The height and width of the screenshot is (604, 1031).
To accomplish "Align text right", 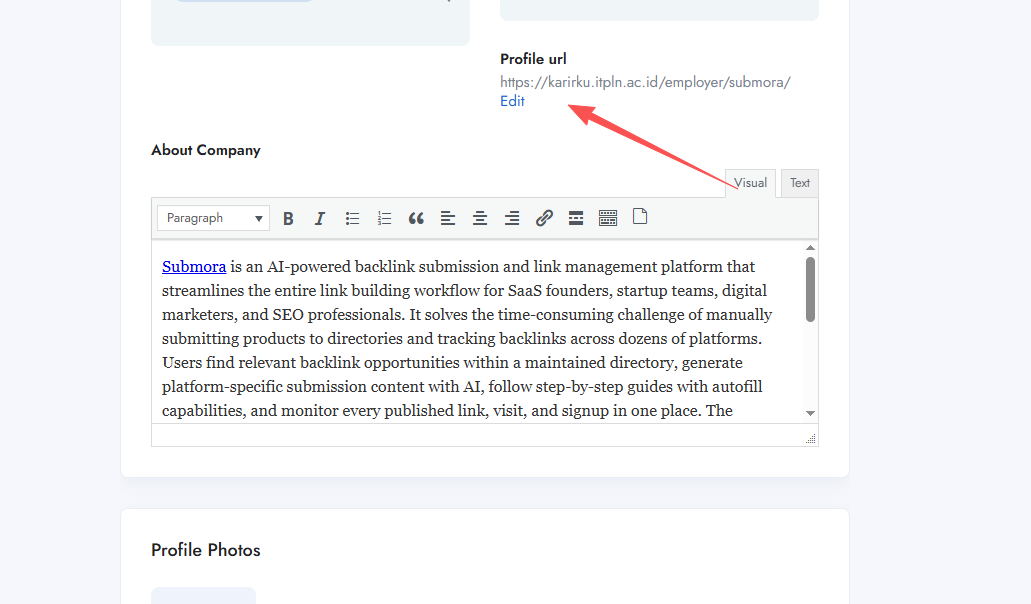I will (512, 218).
